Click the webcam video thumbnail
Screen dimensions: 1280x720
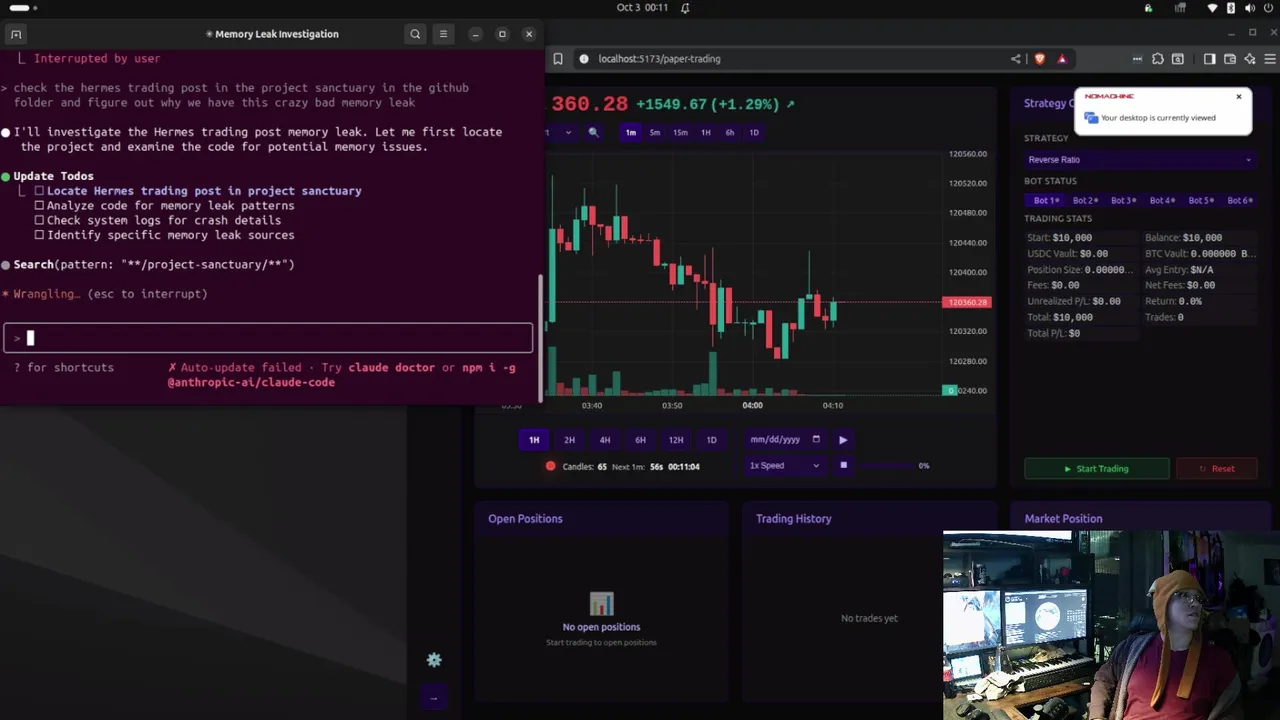pos(1111,625)
